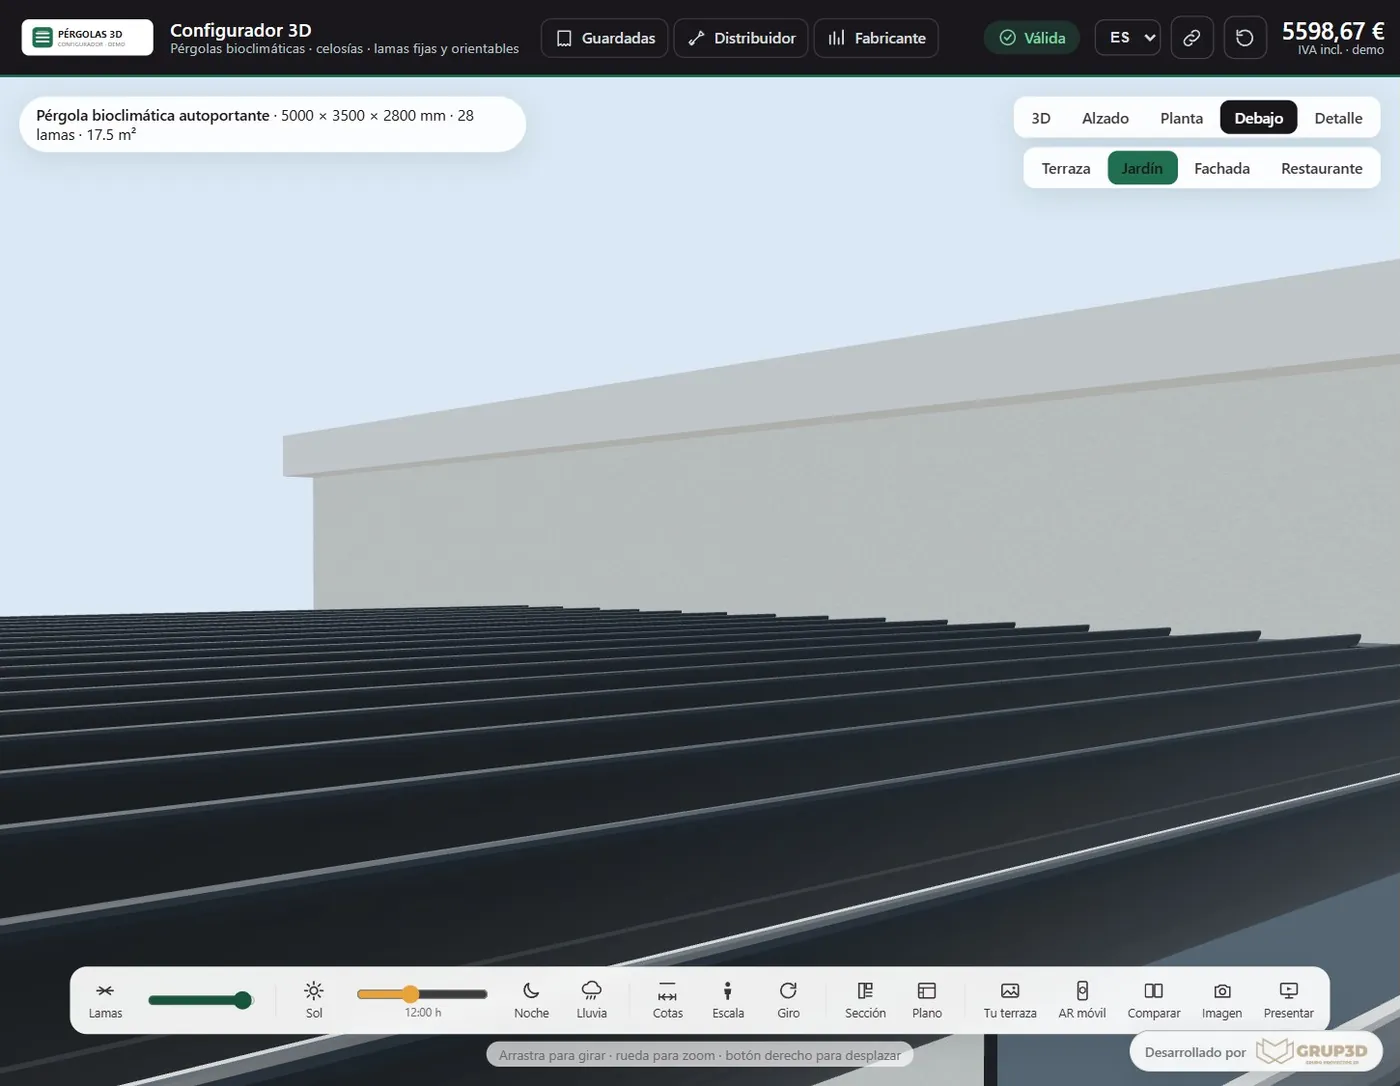Toggle the Escala human figure

point(728,1000)
